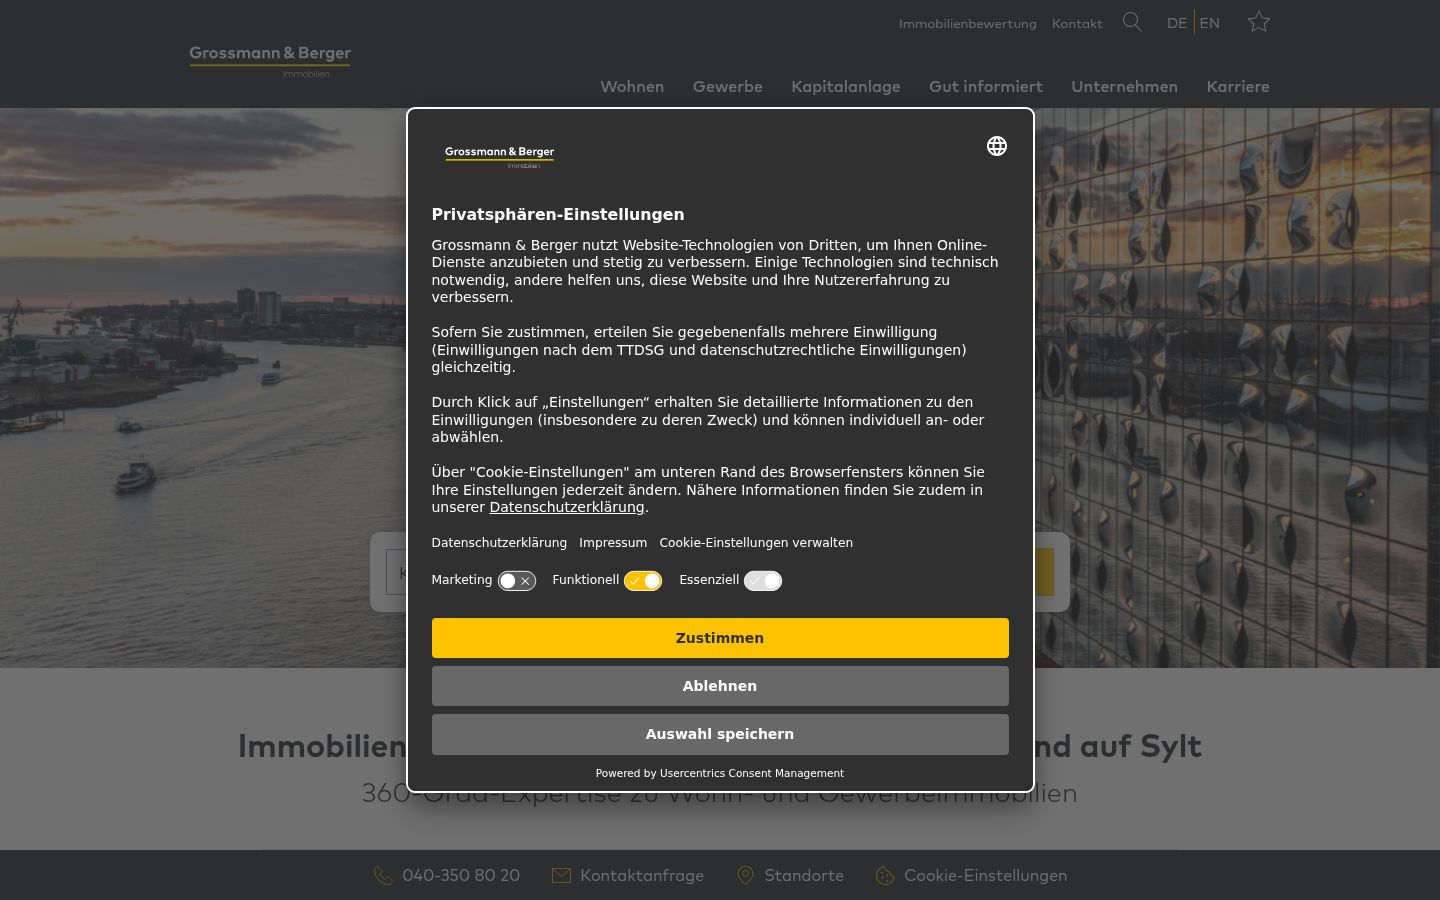Open the Impressum link
Image resolution: width=1440 pixels, height=900 pixels.
pyautogui.click(x=613, y=543)
